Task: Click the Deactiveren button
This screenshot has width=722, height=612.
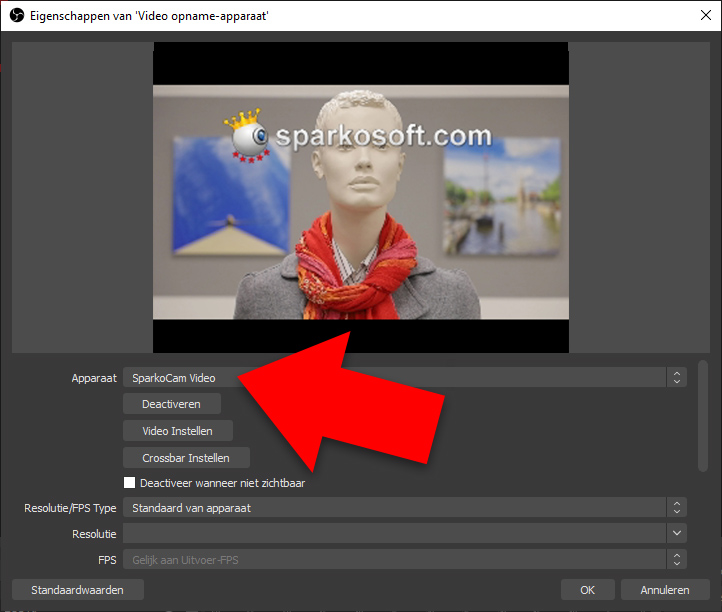Action: coord(172,404)
